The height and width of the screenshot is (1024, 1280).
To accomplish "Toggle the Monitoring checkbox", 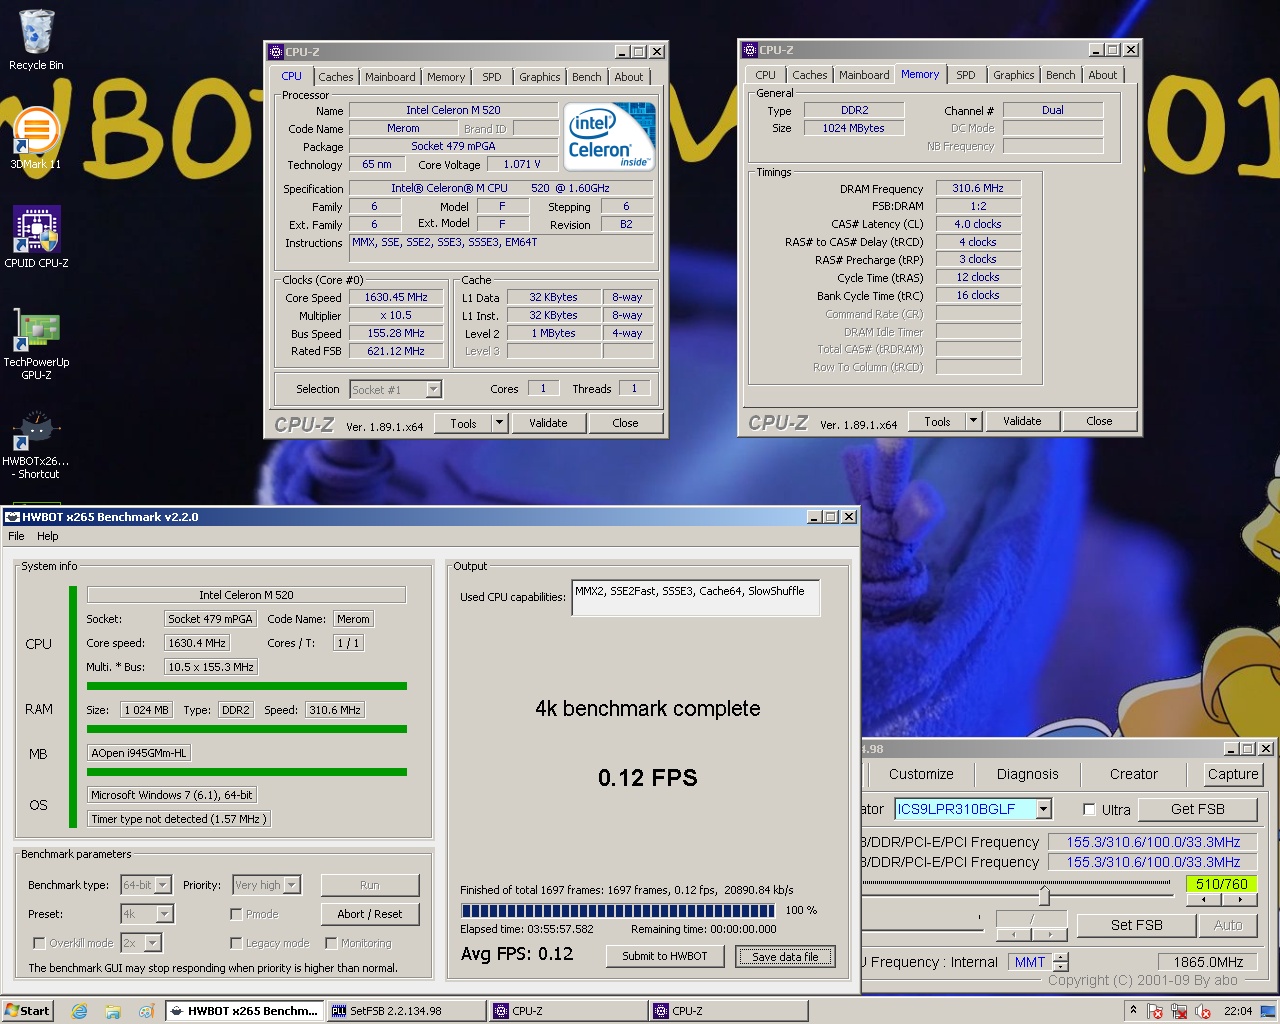I will click(x=331, y=943).
